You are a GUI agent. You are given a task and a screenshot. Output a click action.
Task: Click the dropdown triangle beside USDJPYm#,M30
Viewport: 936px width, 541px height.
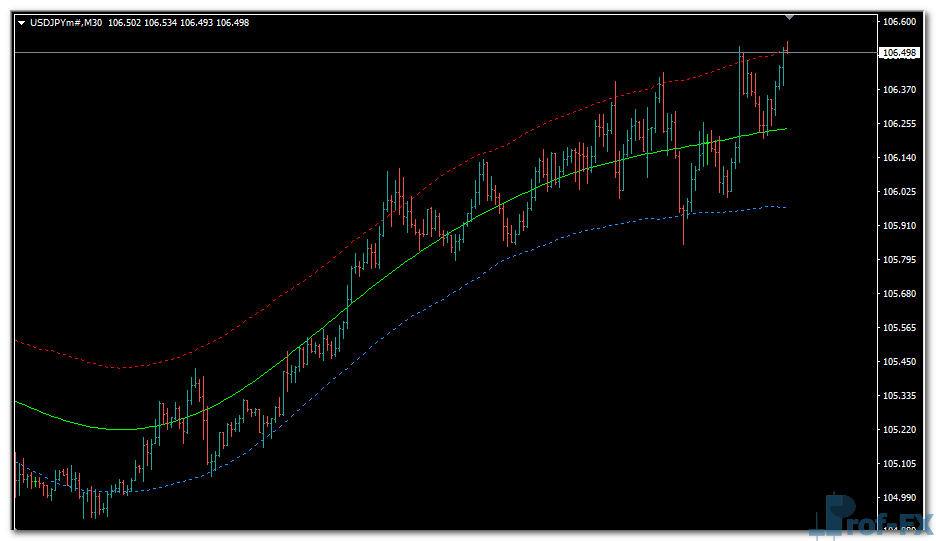[21, 23]
